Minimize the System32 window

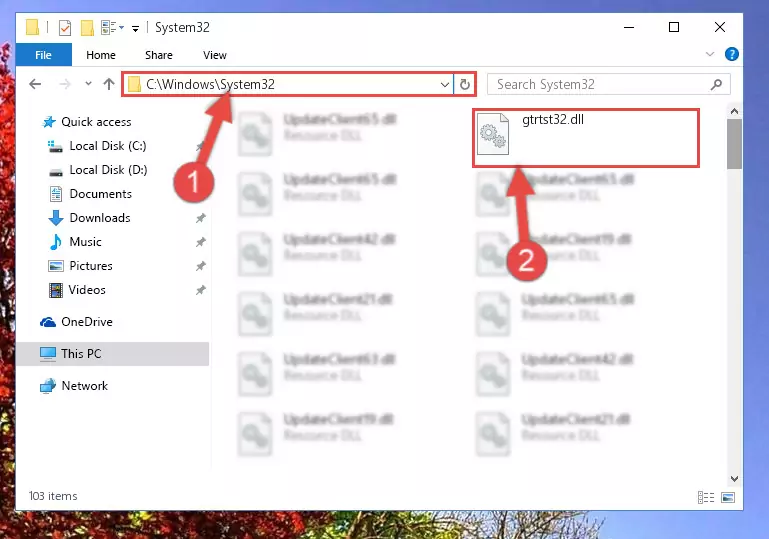point(629,27)
